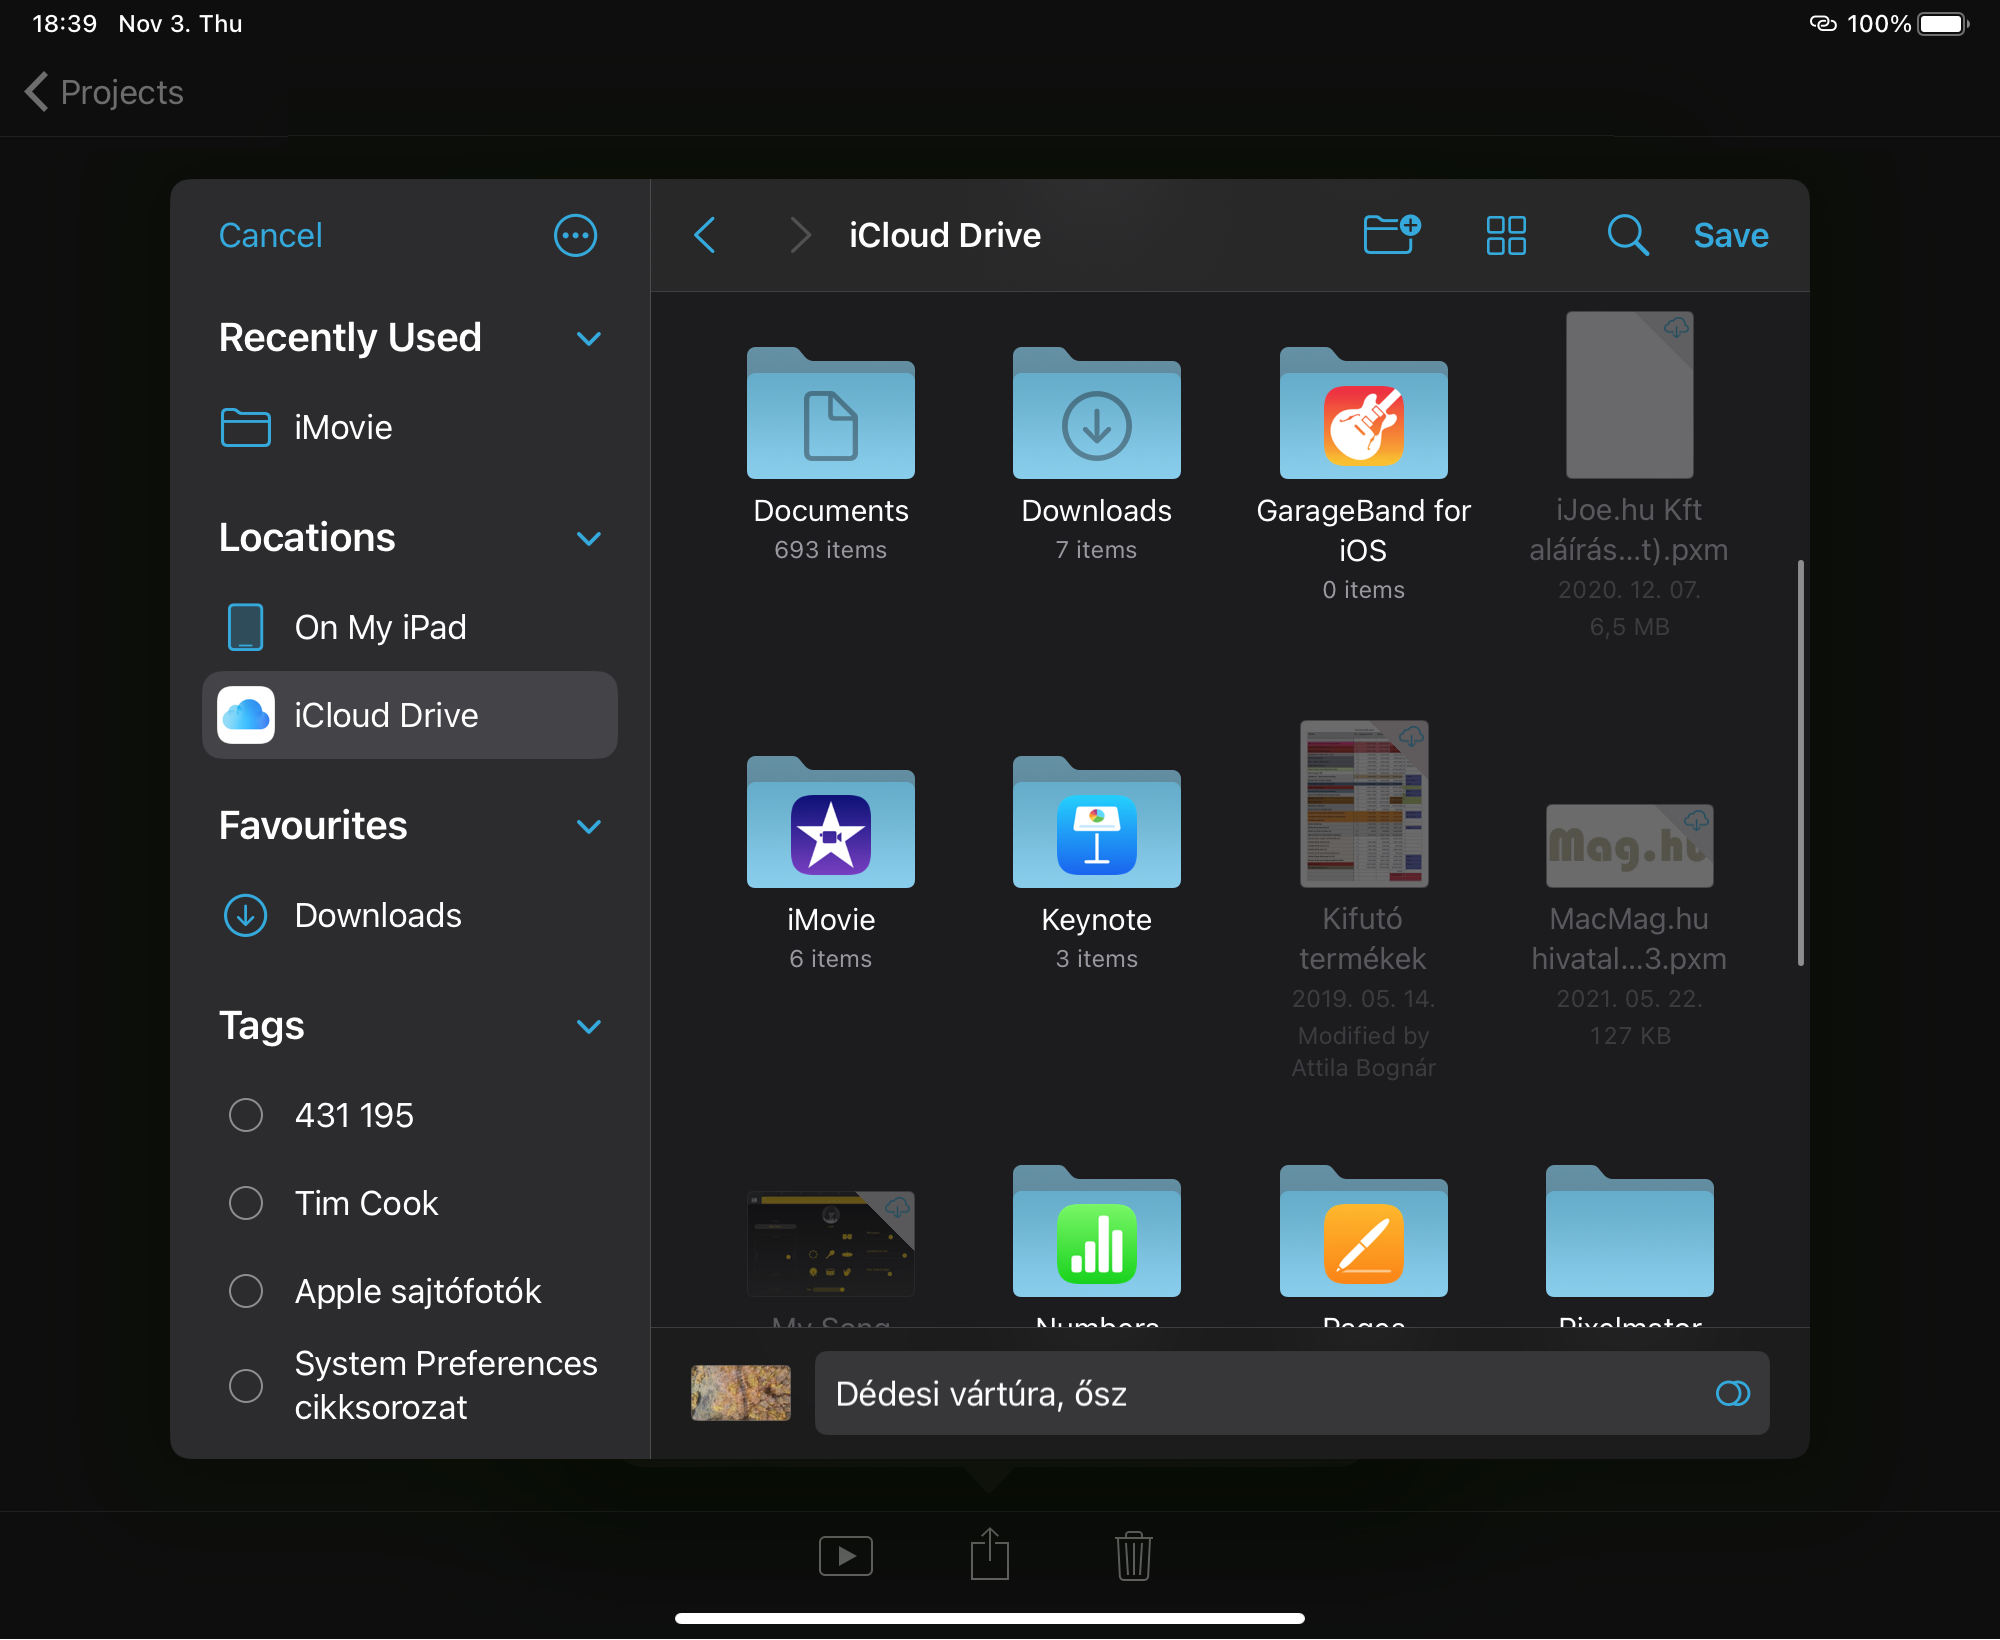2000x1640 pixels.
Task: Click the forward navigation chevron
Action: pos(799,236)
